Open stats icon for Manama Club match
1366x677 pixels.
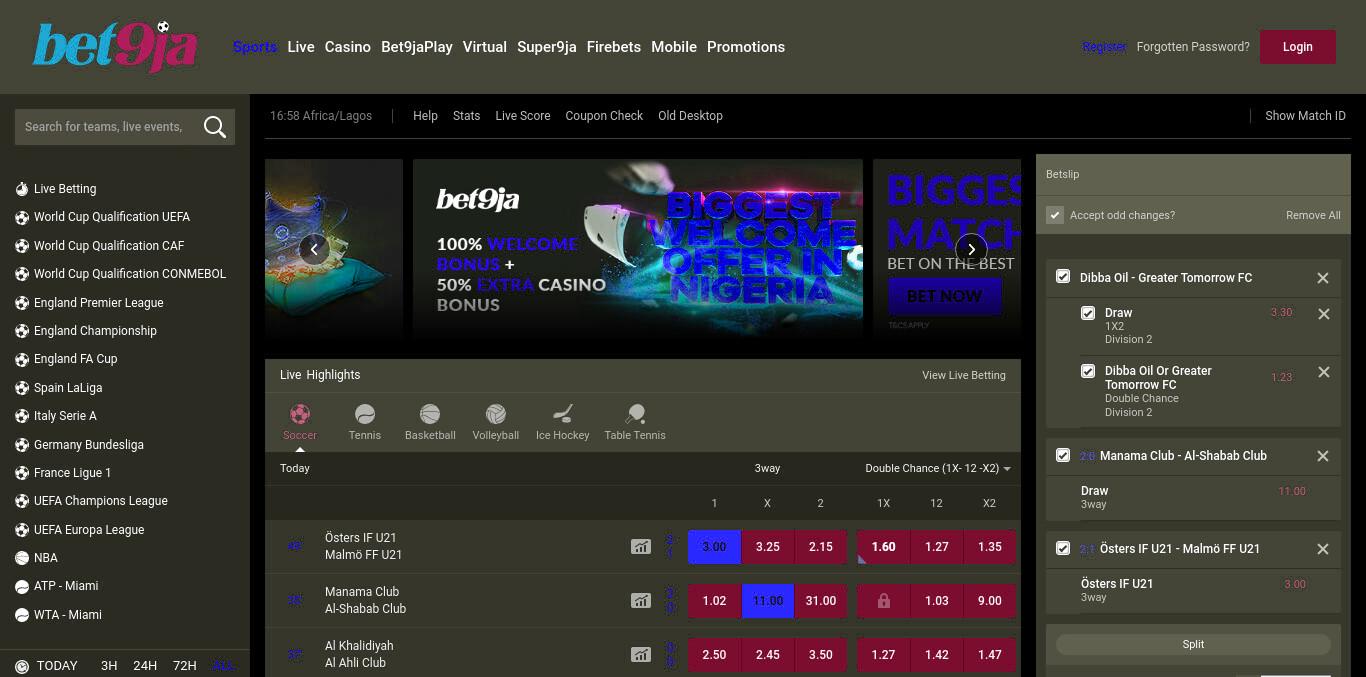point(641,601)
